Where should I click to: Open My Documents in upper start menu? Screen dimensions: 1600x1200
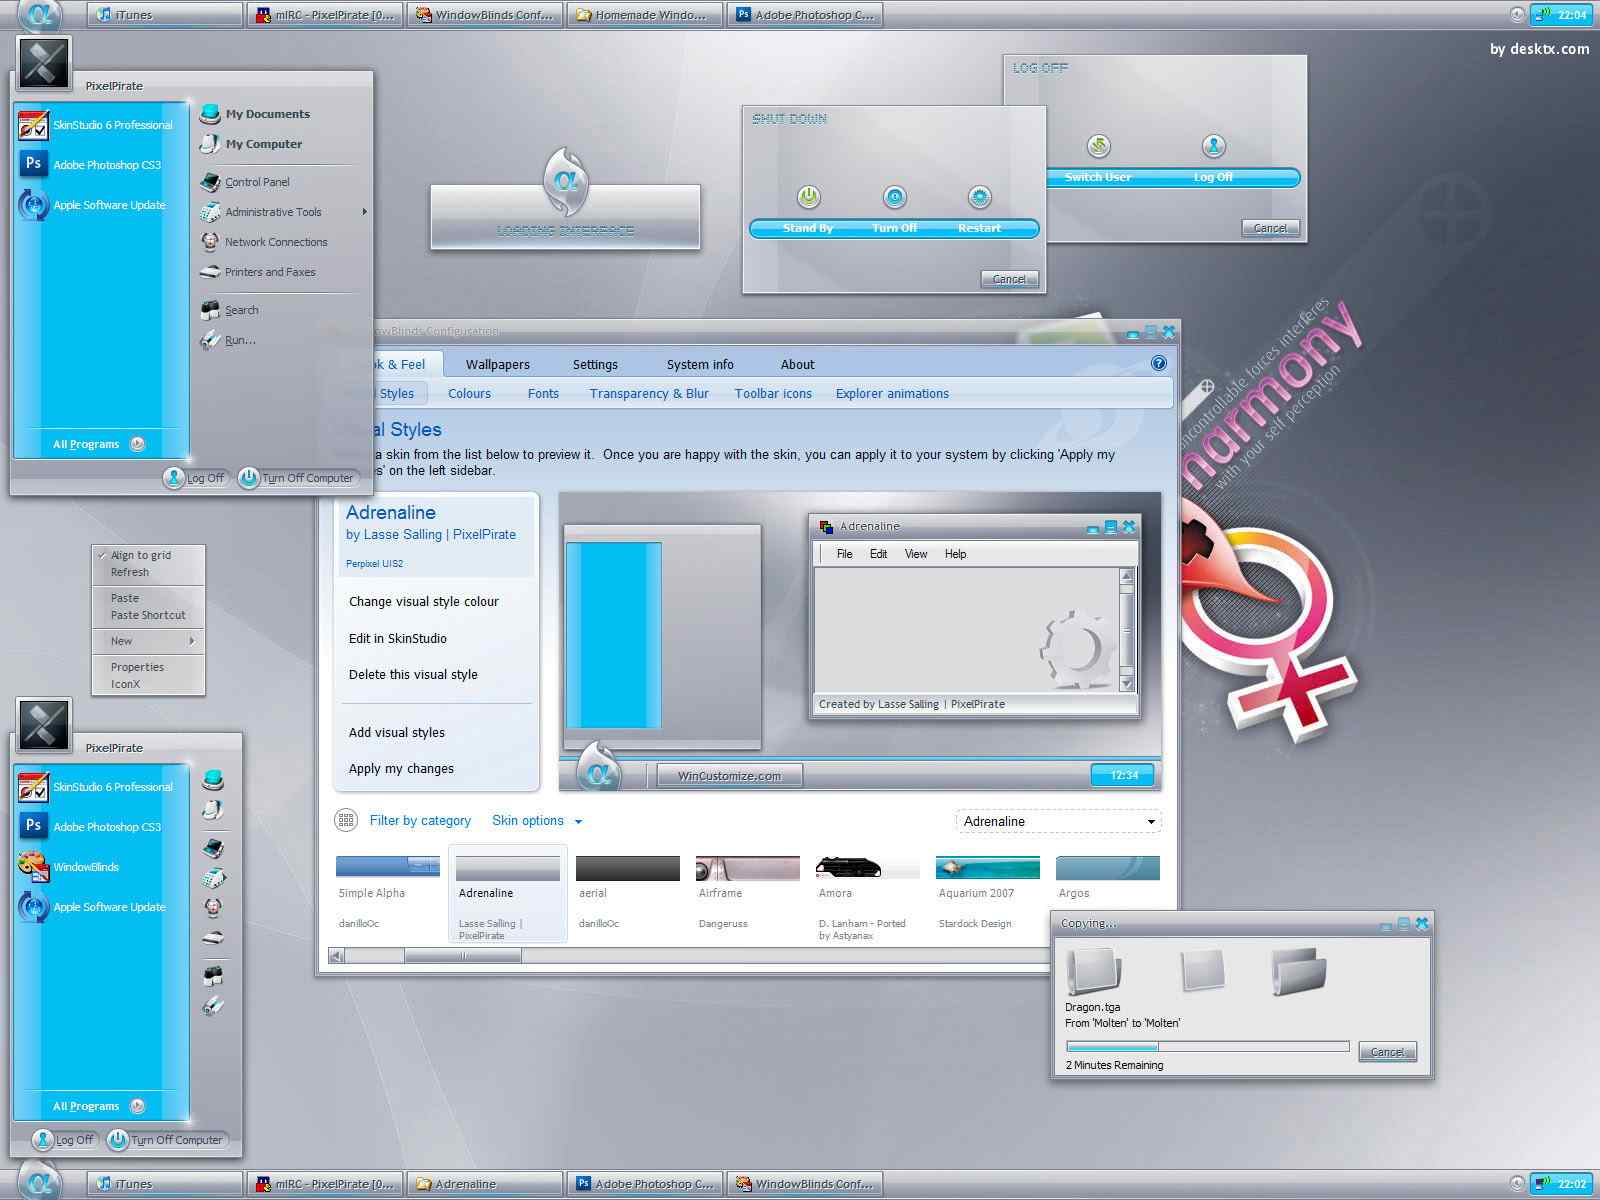[255, 114]
